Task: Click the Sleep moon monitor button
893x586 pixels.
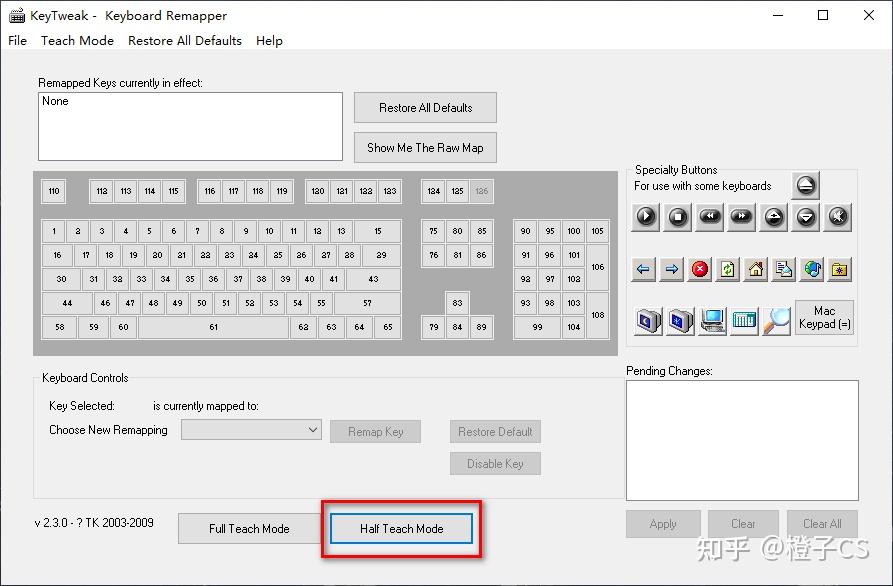Action: 648,321
